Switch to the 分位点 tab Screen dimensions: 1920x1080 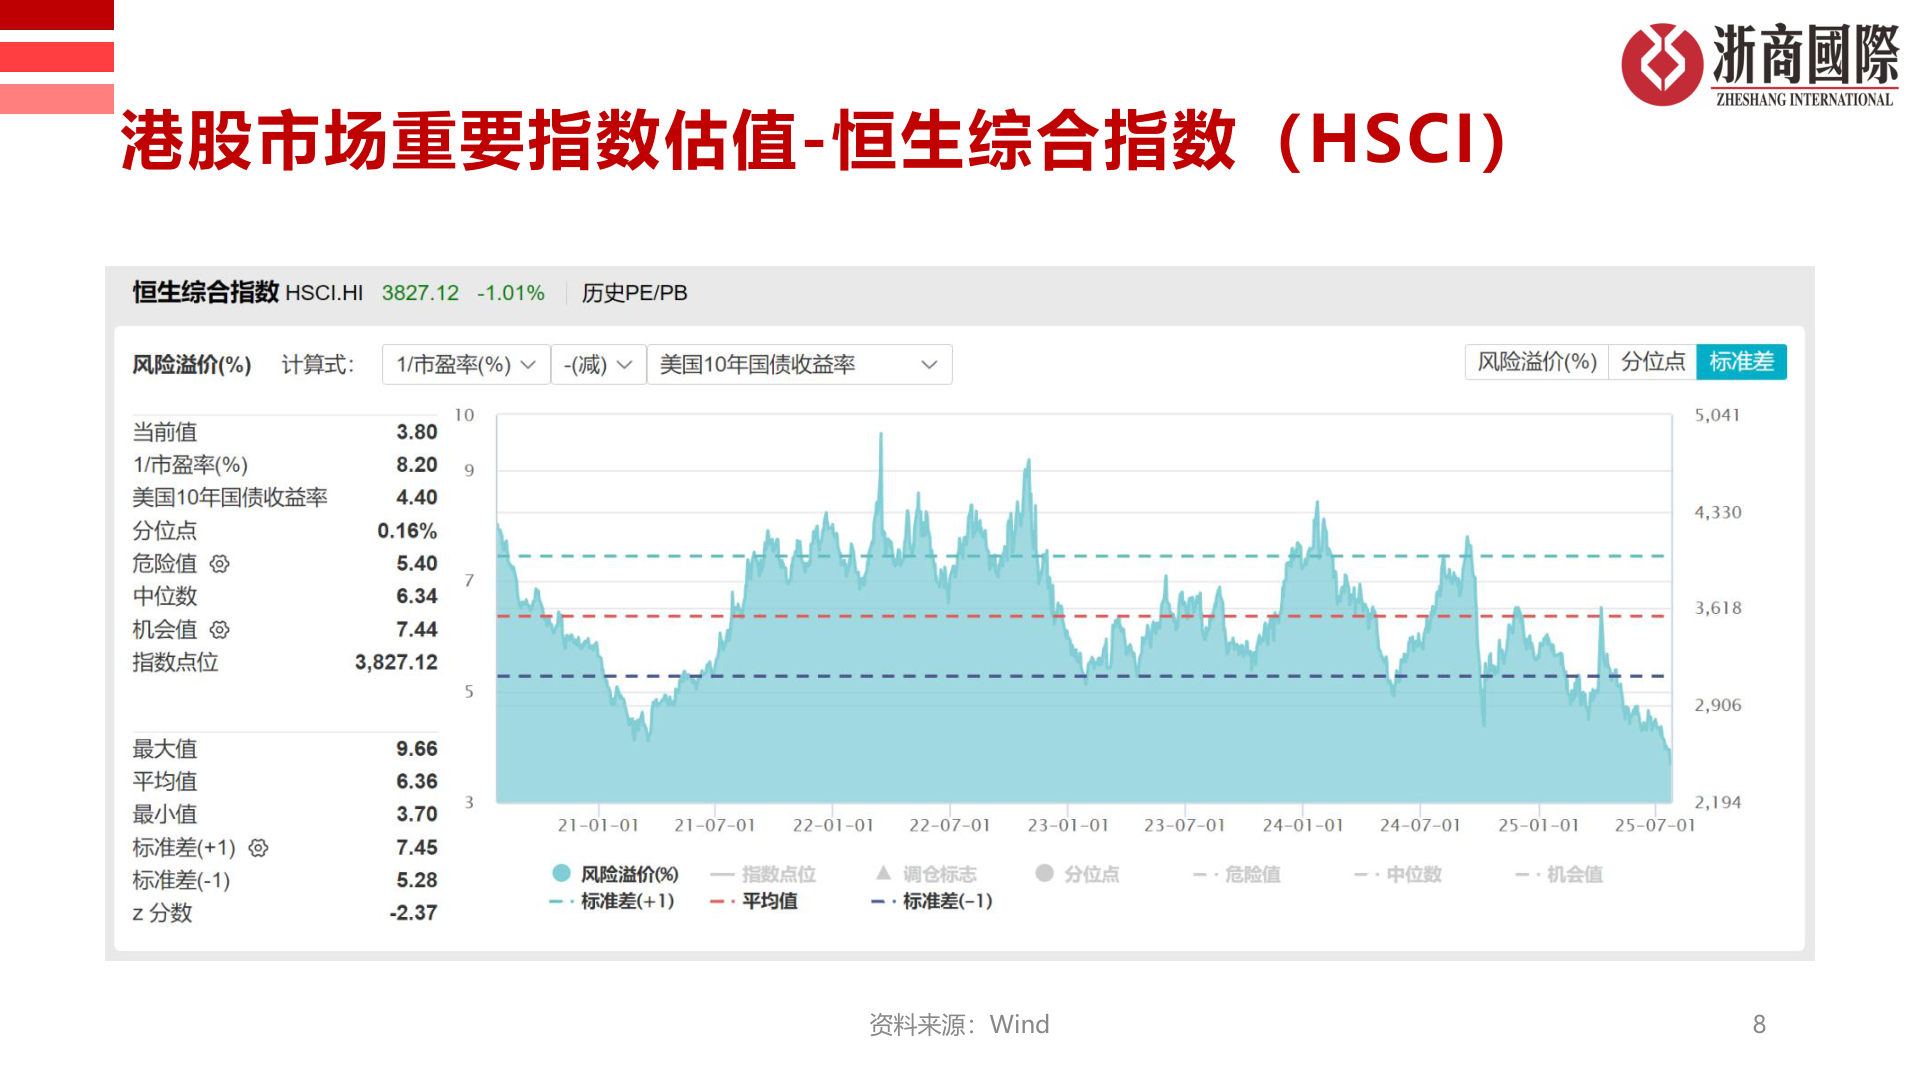[x=1652, y=362]
